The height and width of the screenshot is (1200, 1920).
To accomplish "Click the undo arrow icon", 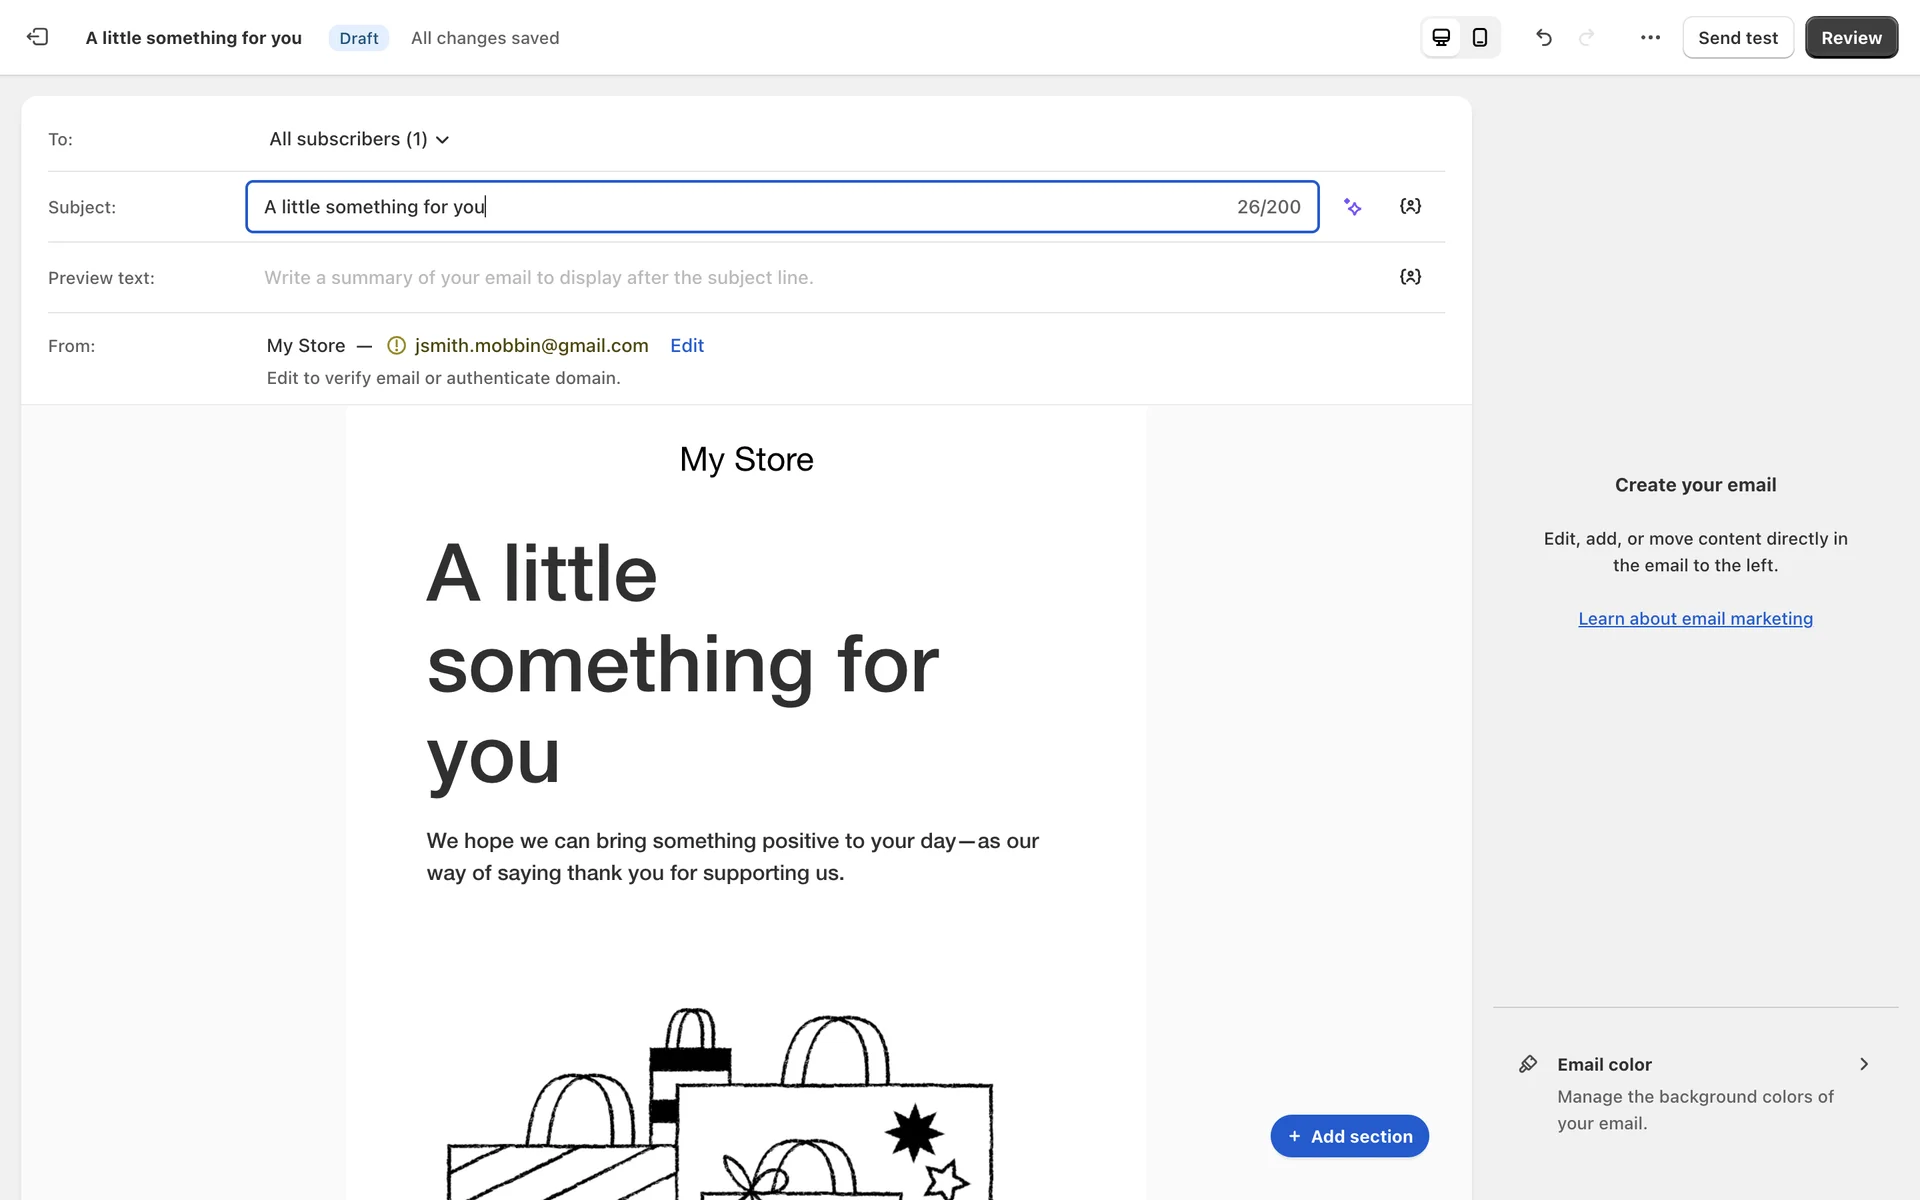I will tap(1544, 37).
